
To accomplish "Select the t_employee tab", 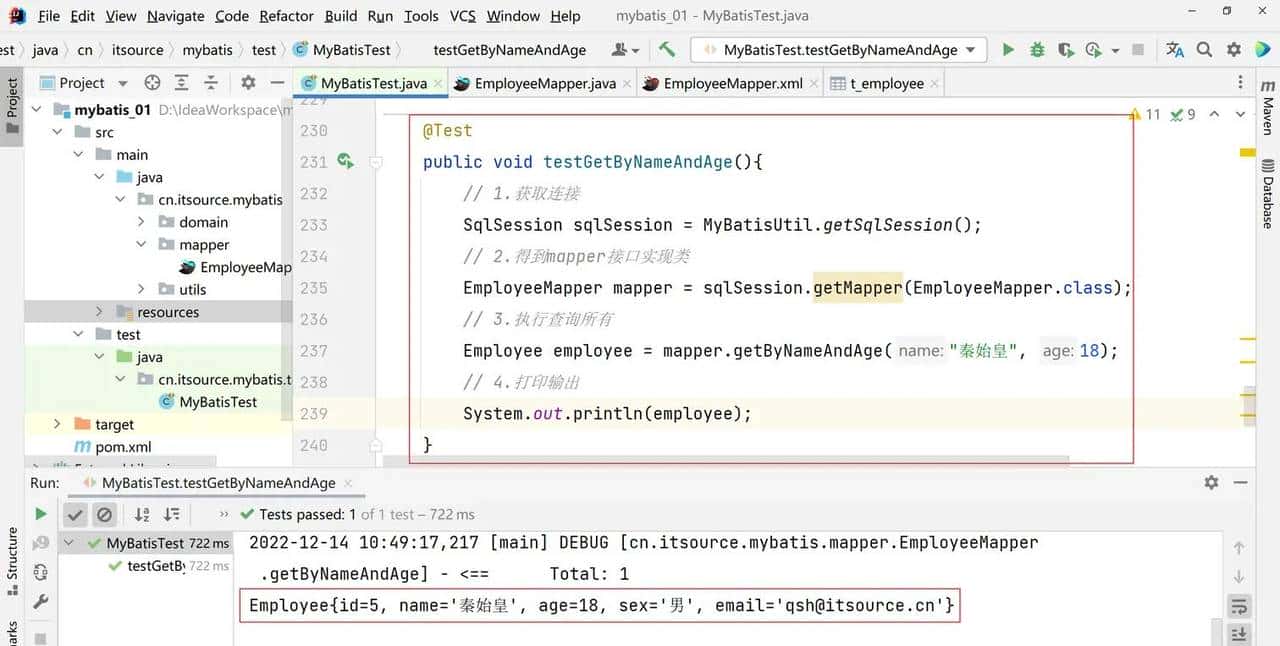I will click(885, 84).
